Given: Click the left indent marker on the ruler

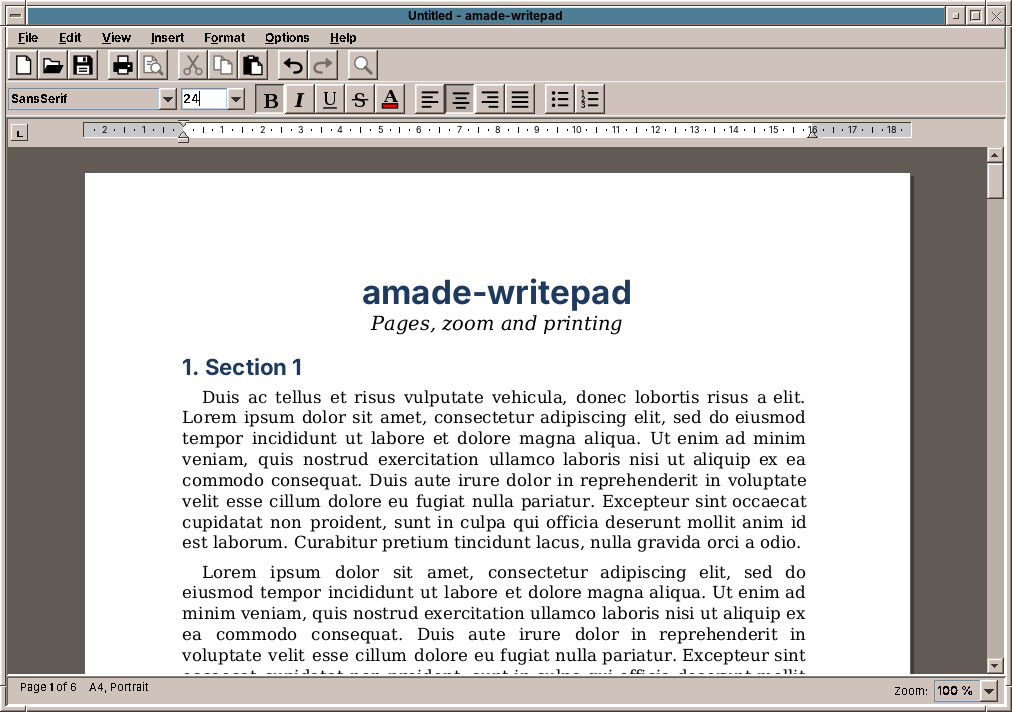Looking at the screenshot, I should (x=183, y=137).
